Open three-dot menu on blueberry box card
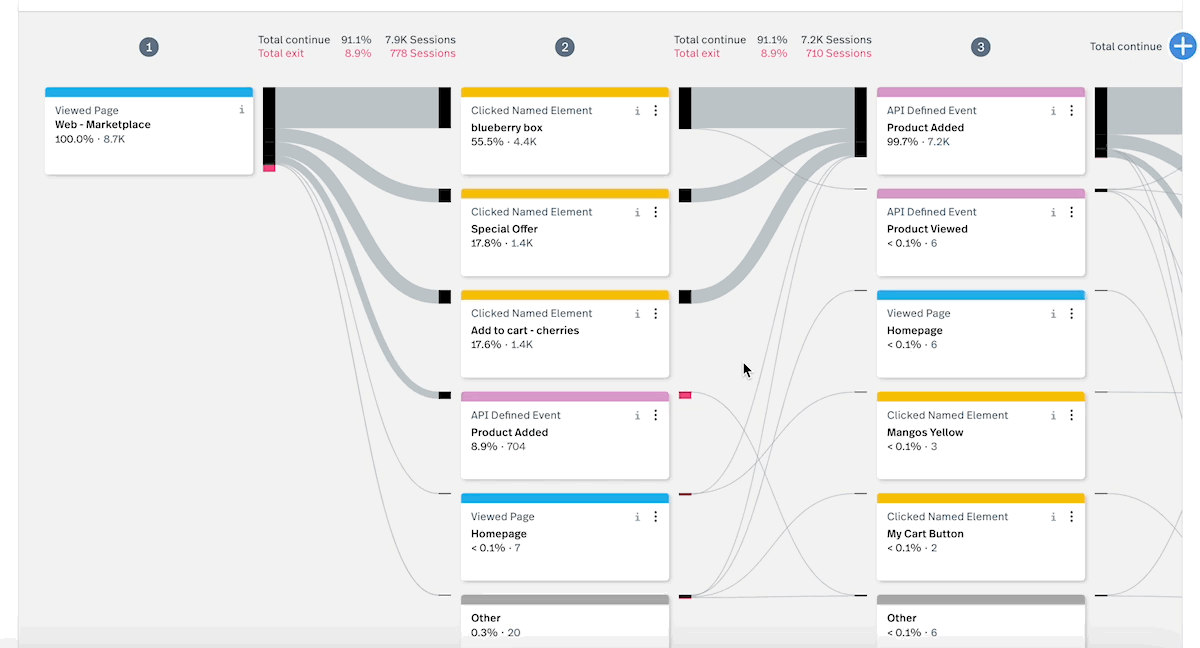 (656, 111)
